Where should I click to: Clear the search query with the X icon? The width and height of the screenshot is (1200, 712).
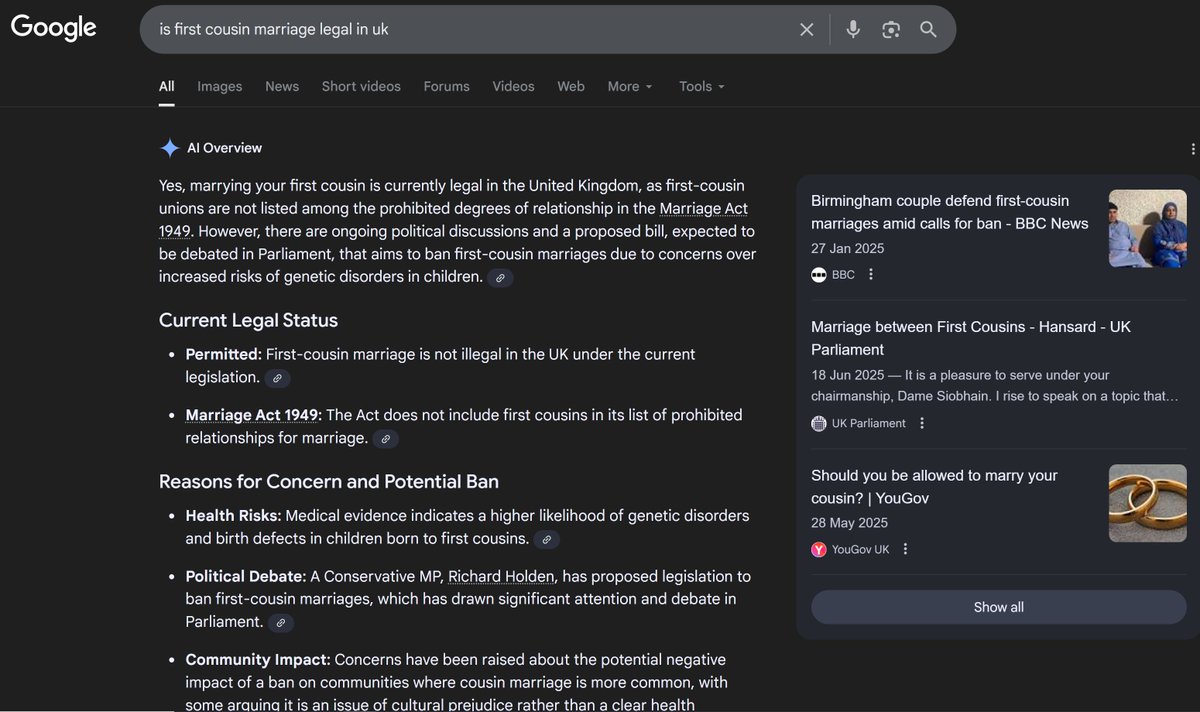click(807, 29)
